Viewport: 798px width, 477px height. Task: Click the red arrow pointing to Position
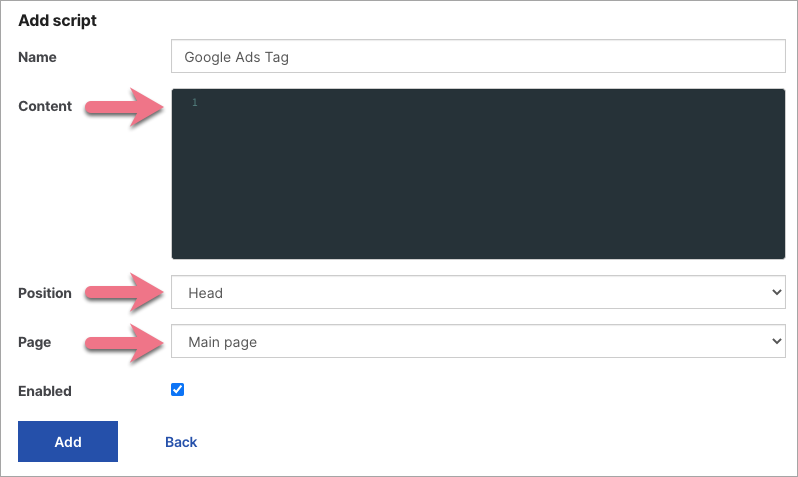tap(125, 293)
